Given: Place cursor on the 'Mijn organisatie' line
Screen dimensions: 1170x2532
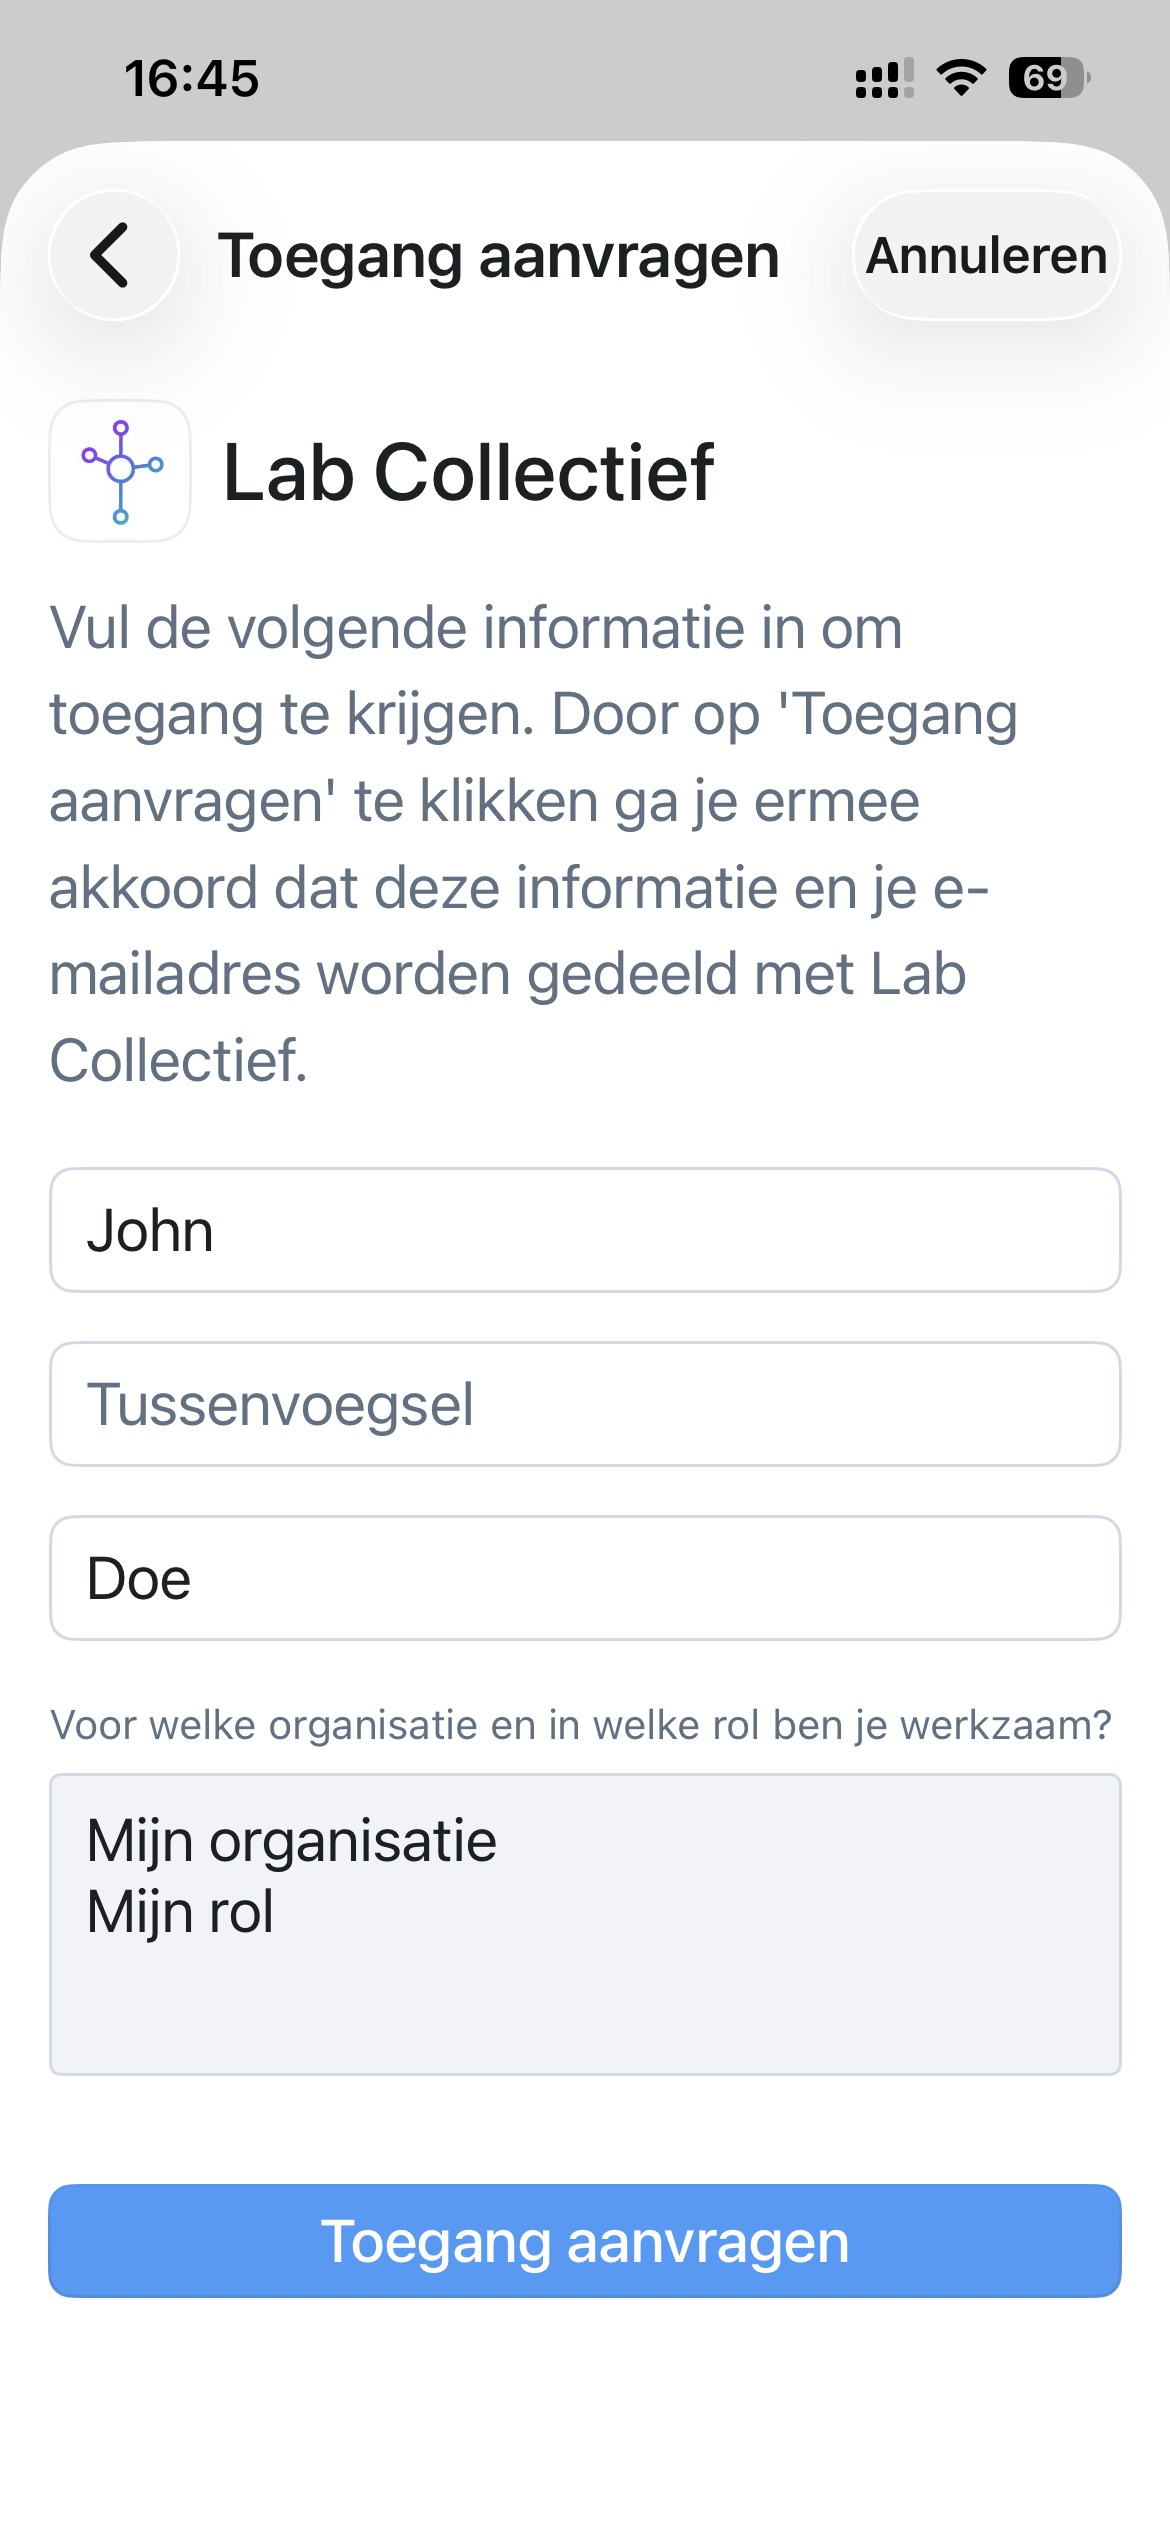Looking at the screenshot, I should click(x=292, y=1841).
